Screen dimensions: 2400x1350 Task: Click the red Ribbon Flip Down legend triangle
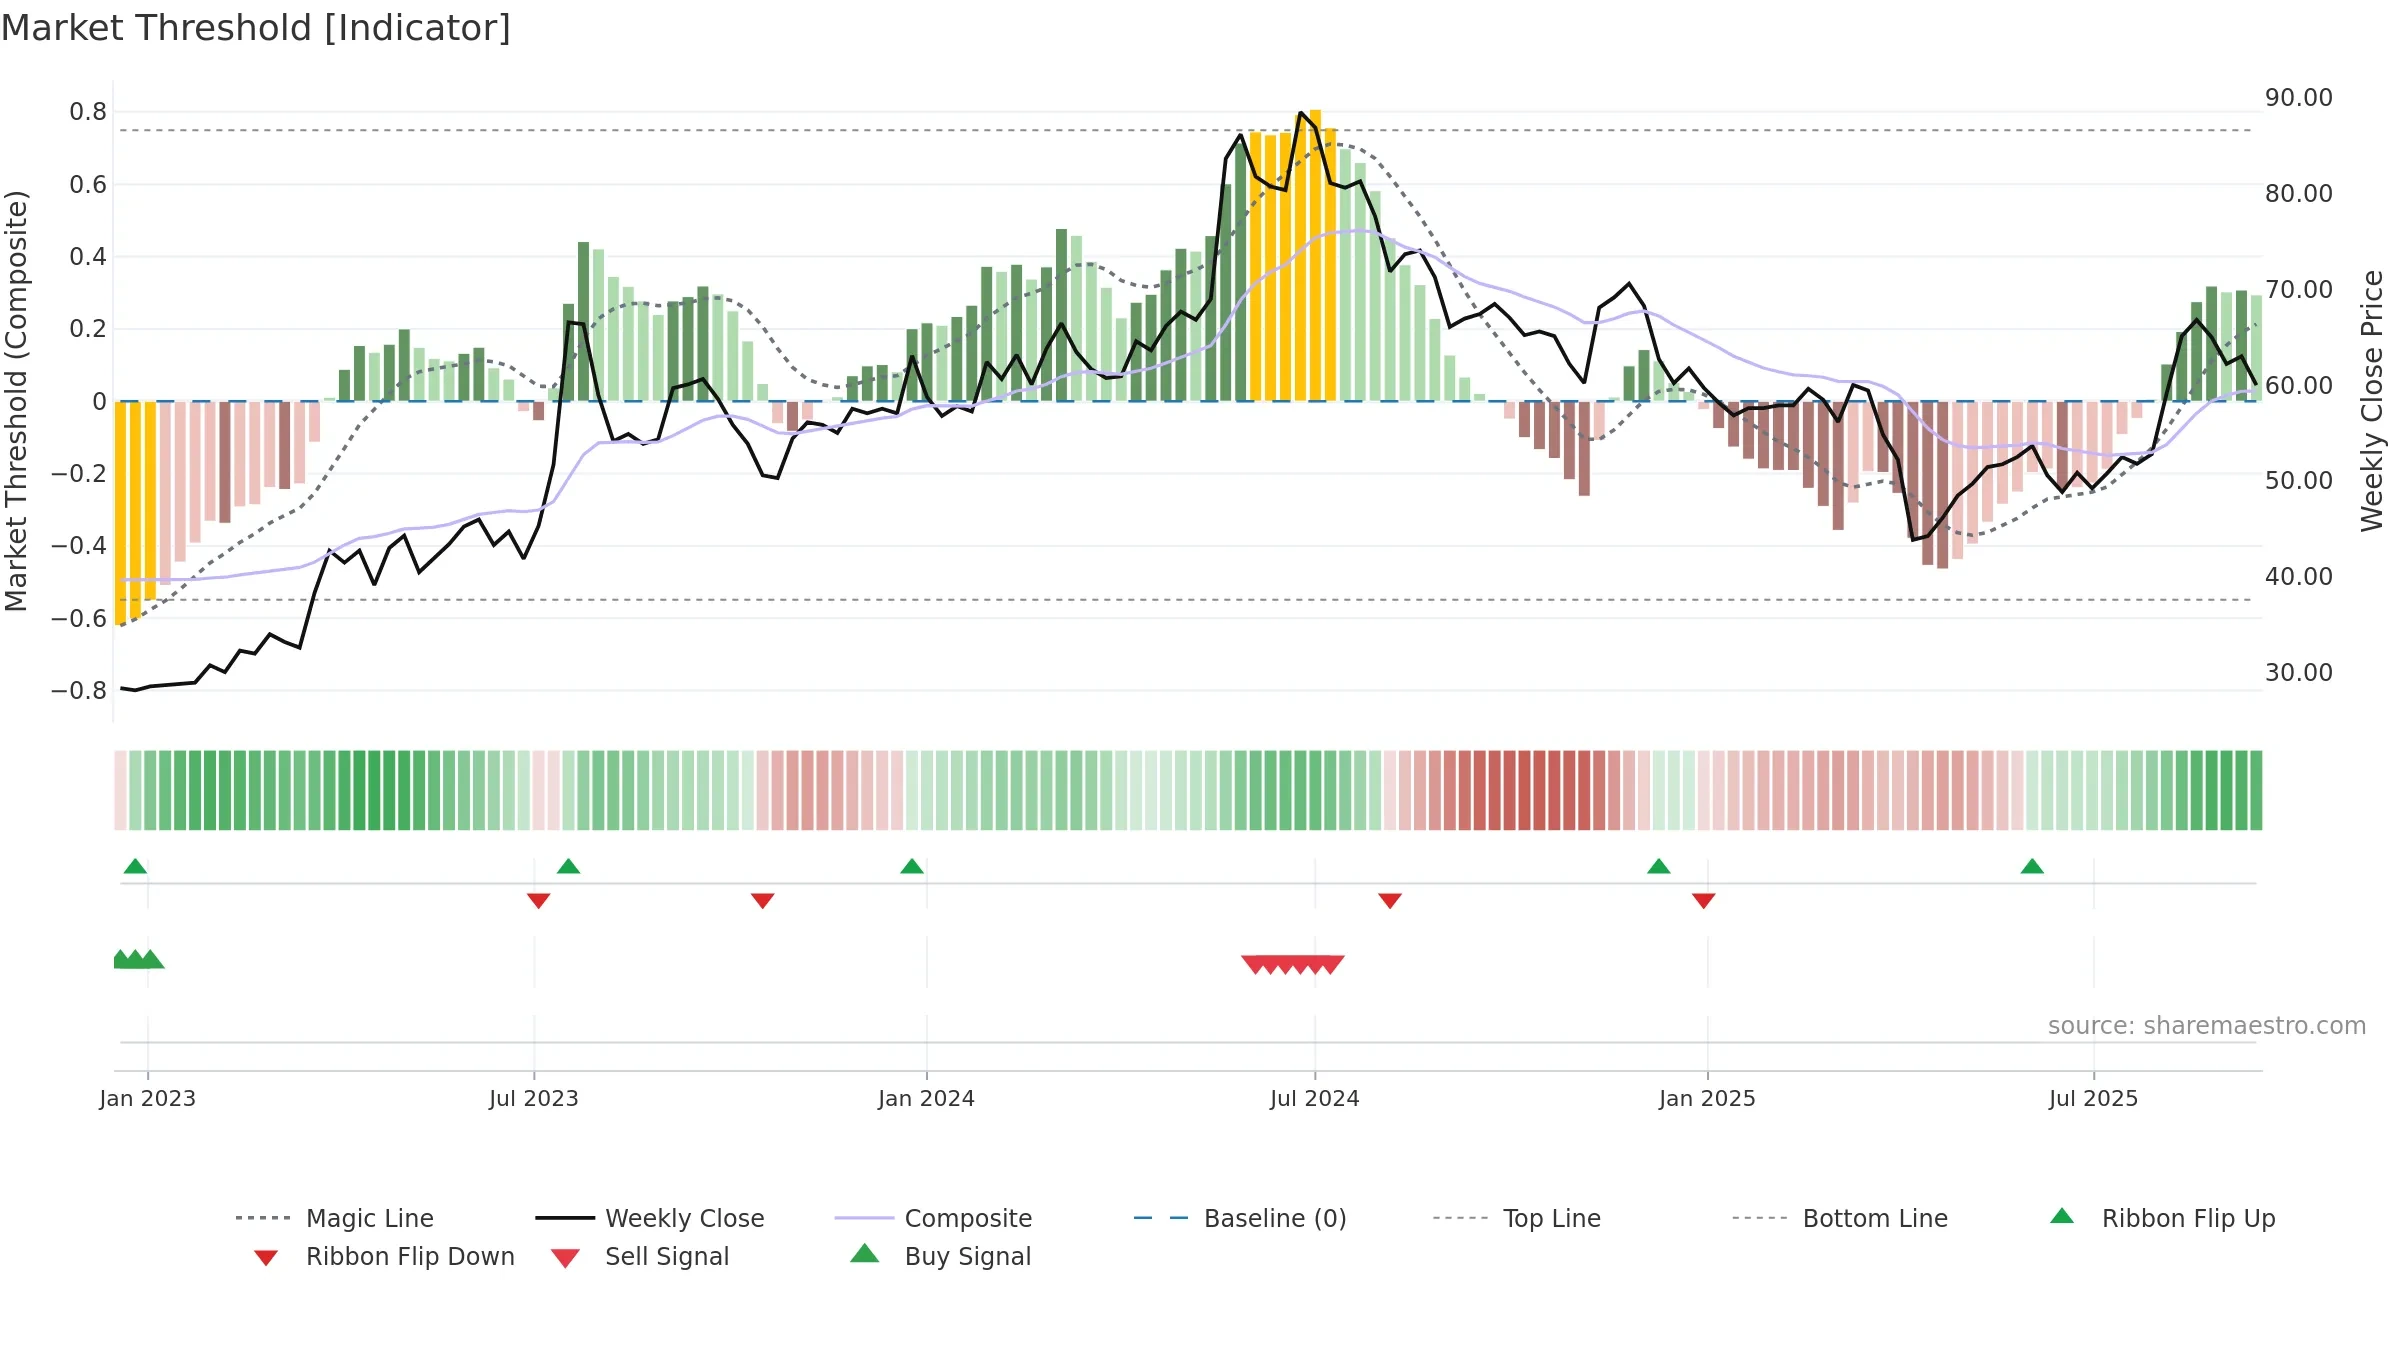pos(266,1258)
